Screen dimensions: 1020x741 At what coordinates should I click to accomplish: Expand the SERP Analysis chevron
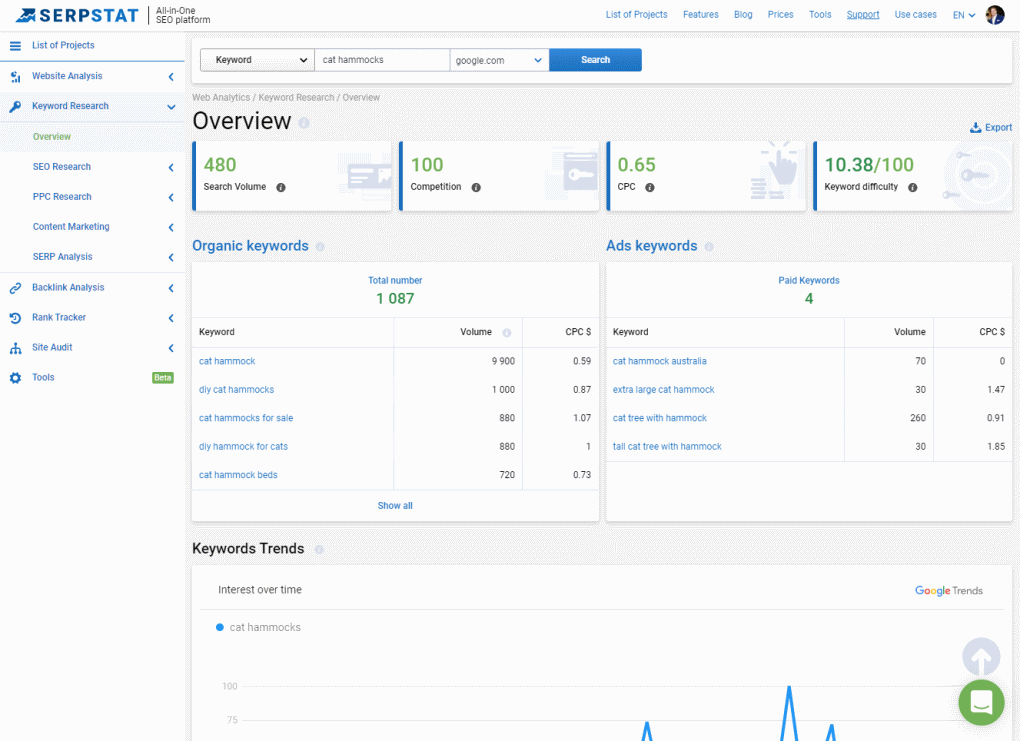click(x=171, y=257)
